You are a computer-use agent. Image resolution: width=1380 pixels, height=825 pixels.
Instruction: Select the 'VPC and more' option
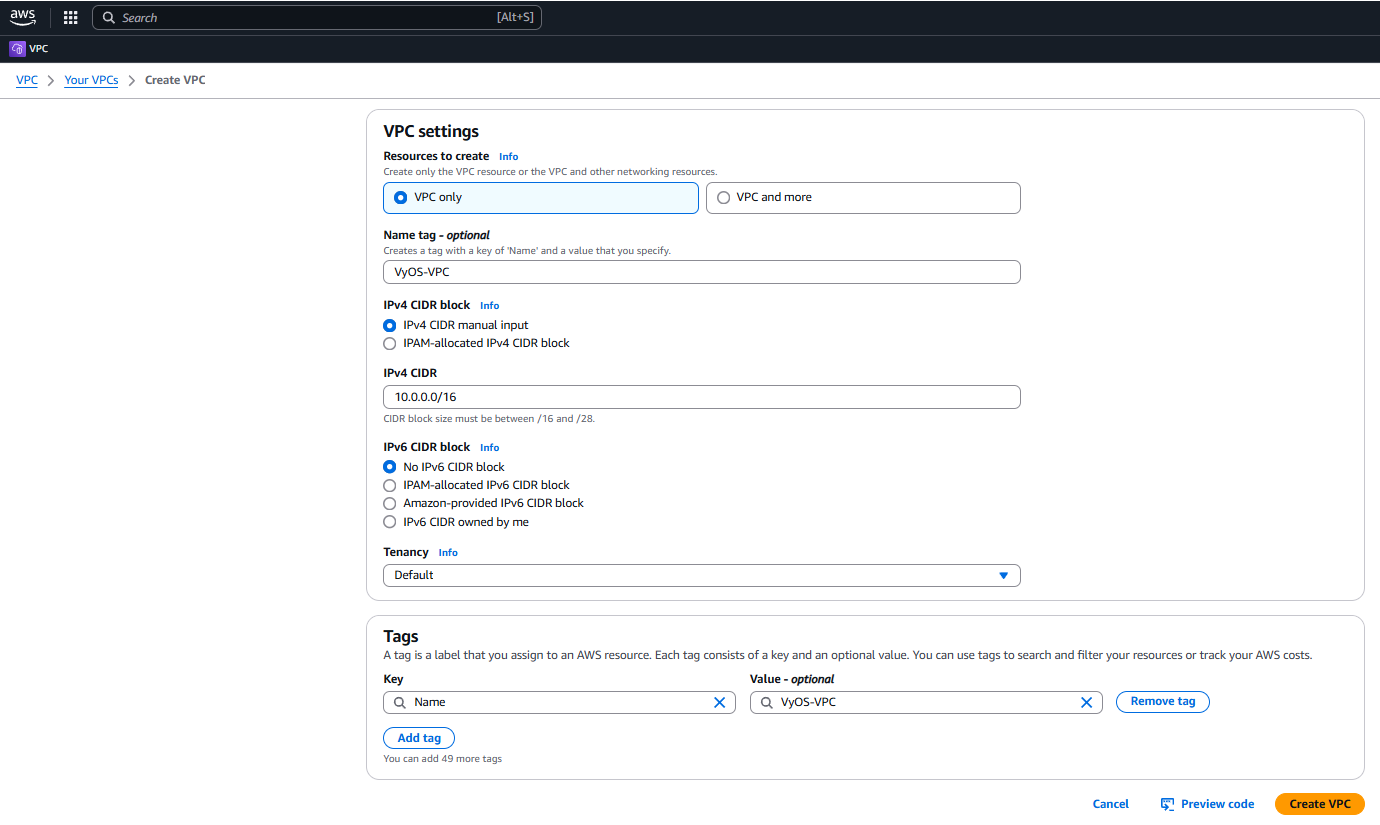(724, 198)
